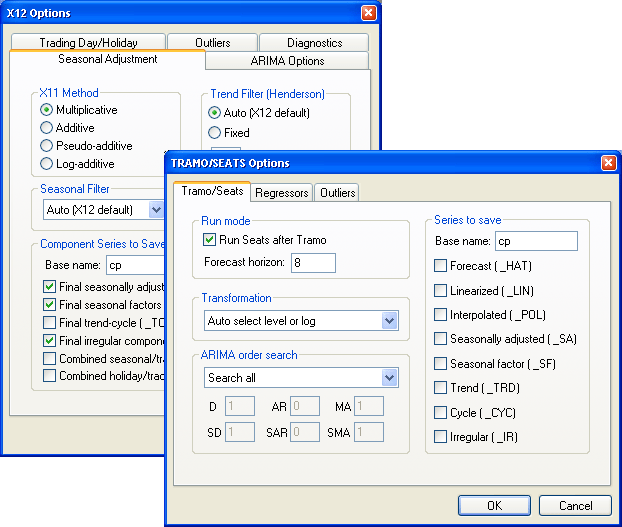The image size is (622, 527).
Task: Tick the Trend (_TRD) checkbox
Action: pyautogui.click(x=441, y=388)
